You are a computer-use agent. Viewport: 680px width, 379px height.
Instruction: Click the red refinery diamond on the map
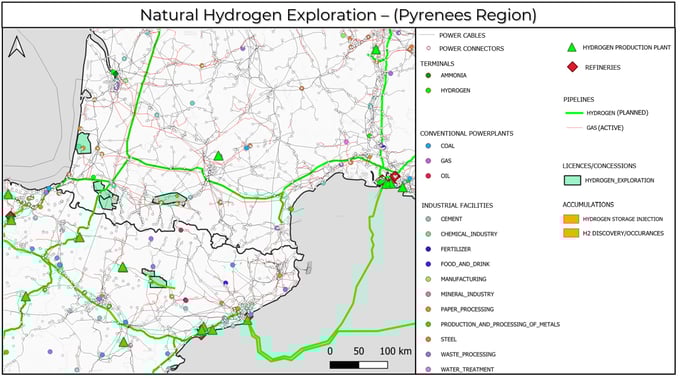point(394,177)
